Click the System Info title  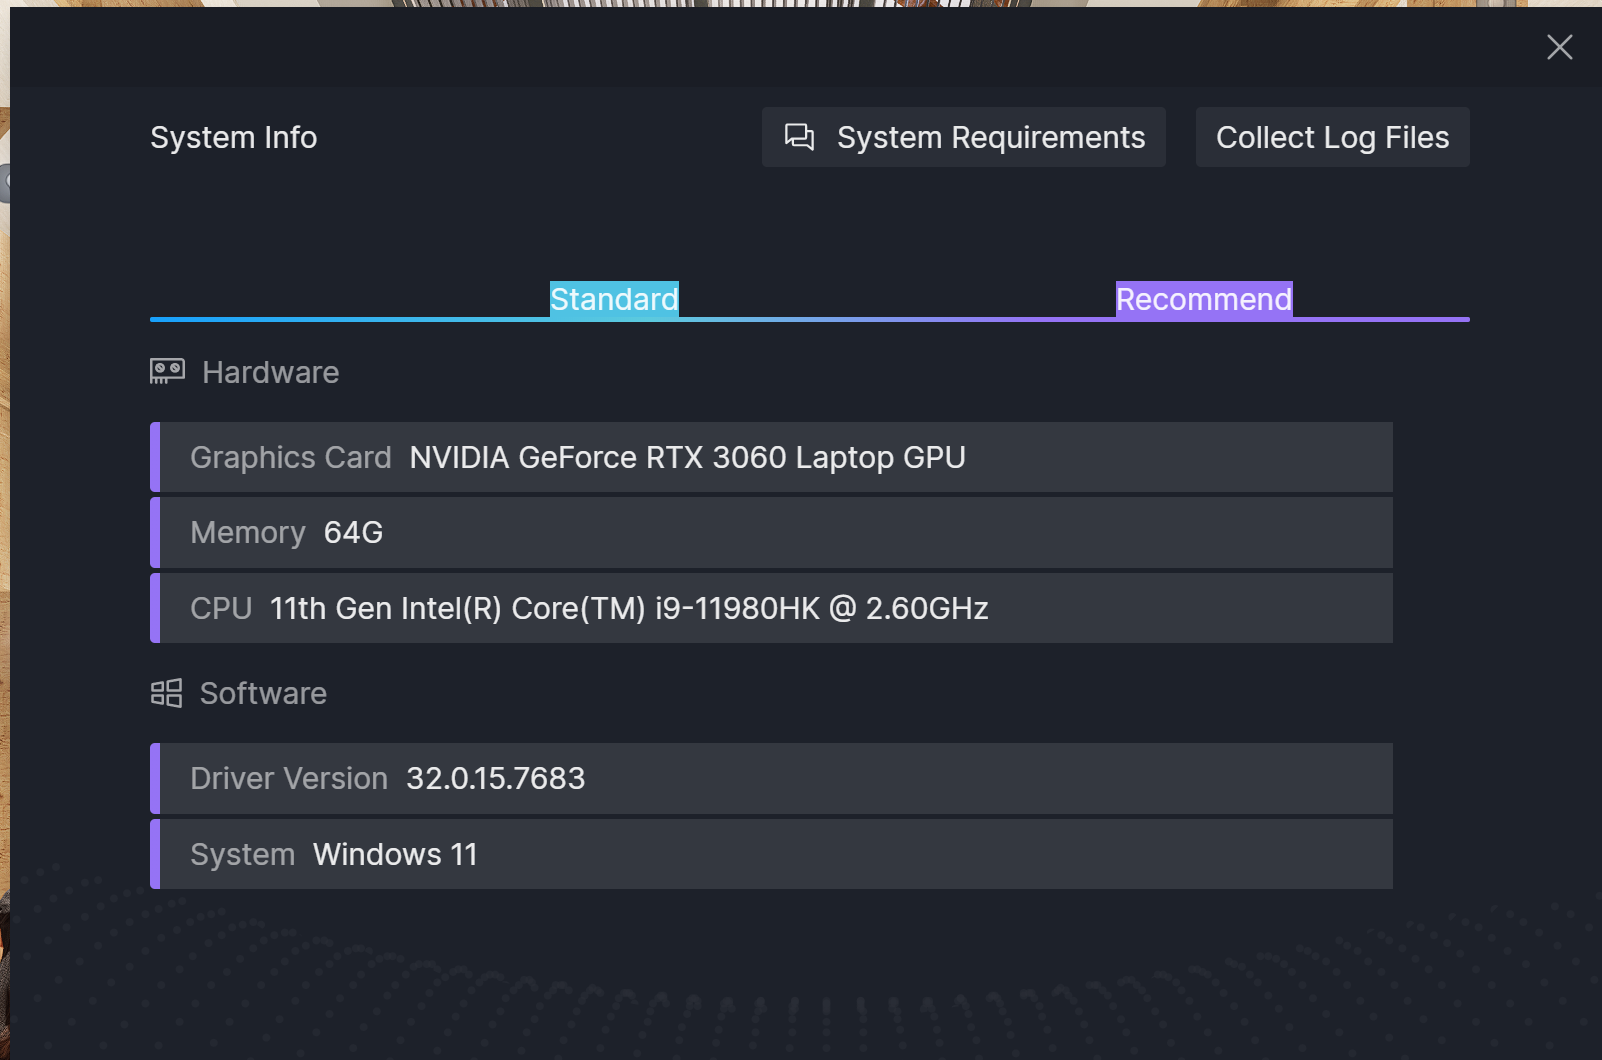tap(233, 137)
